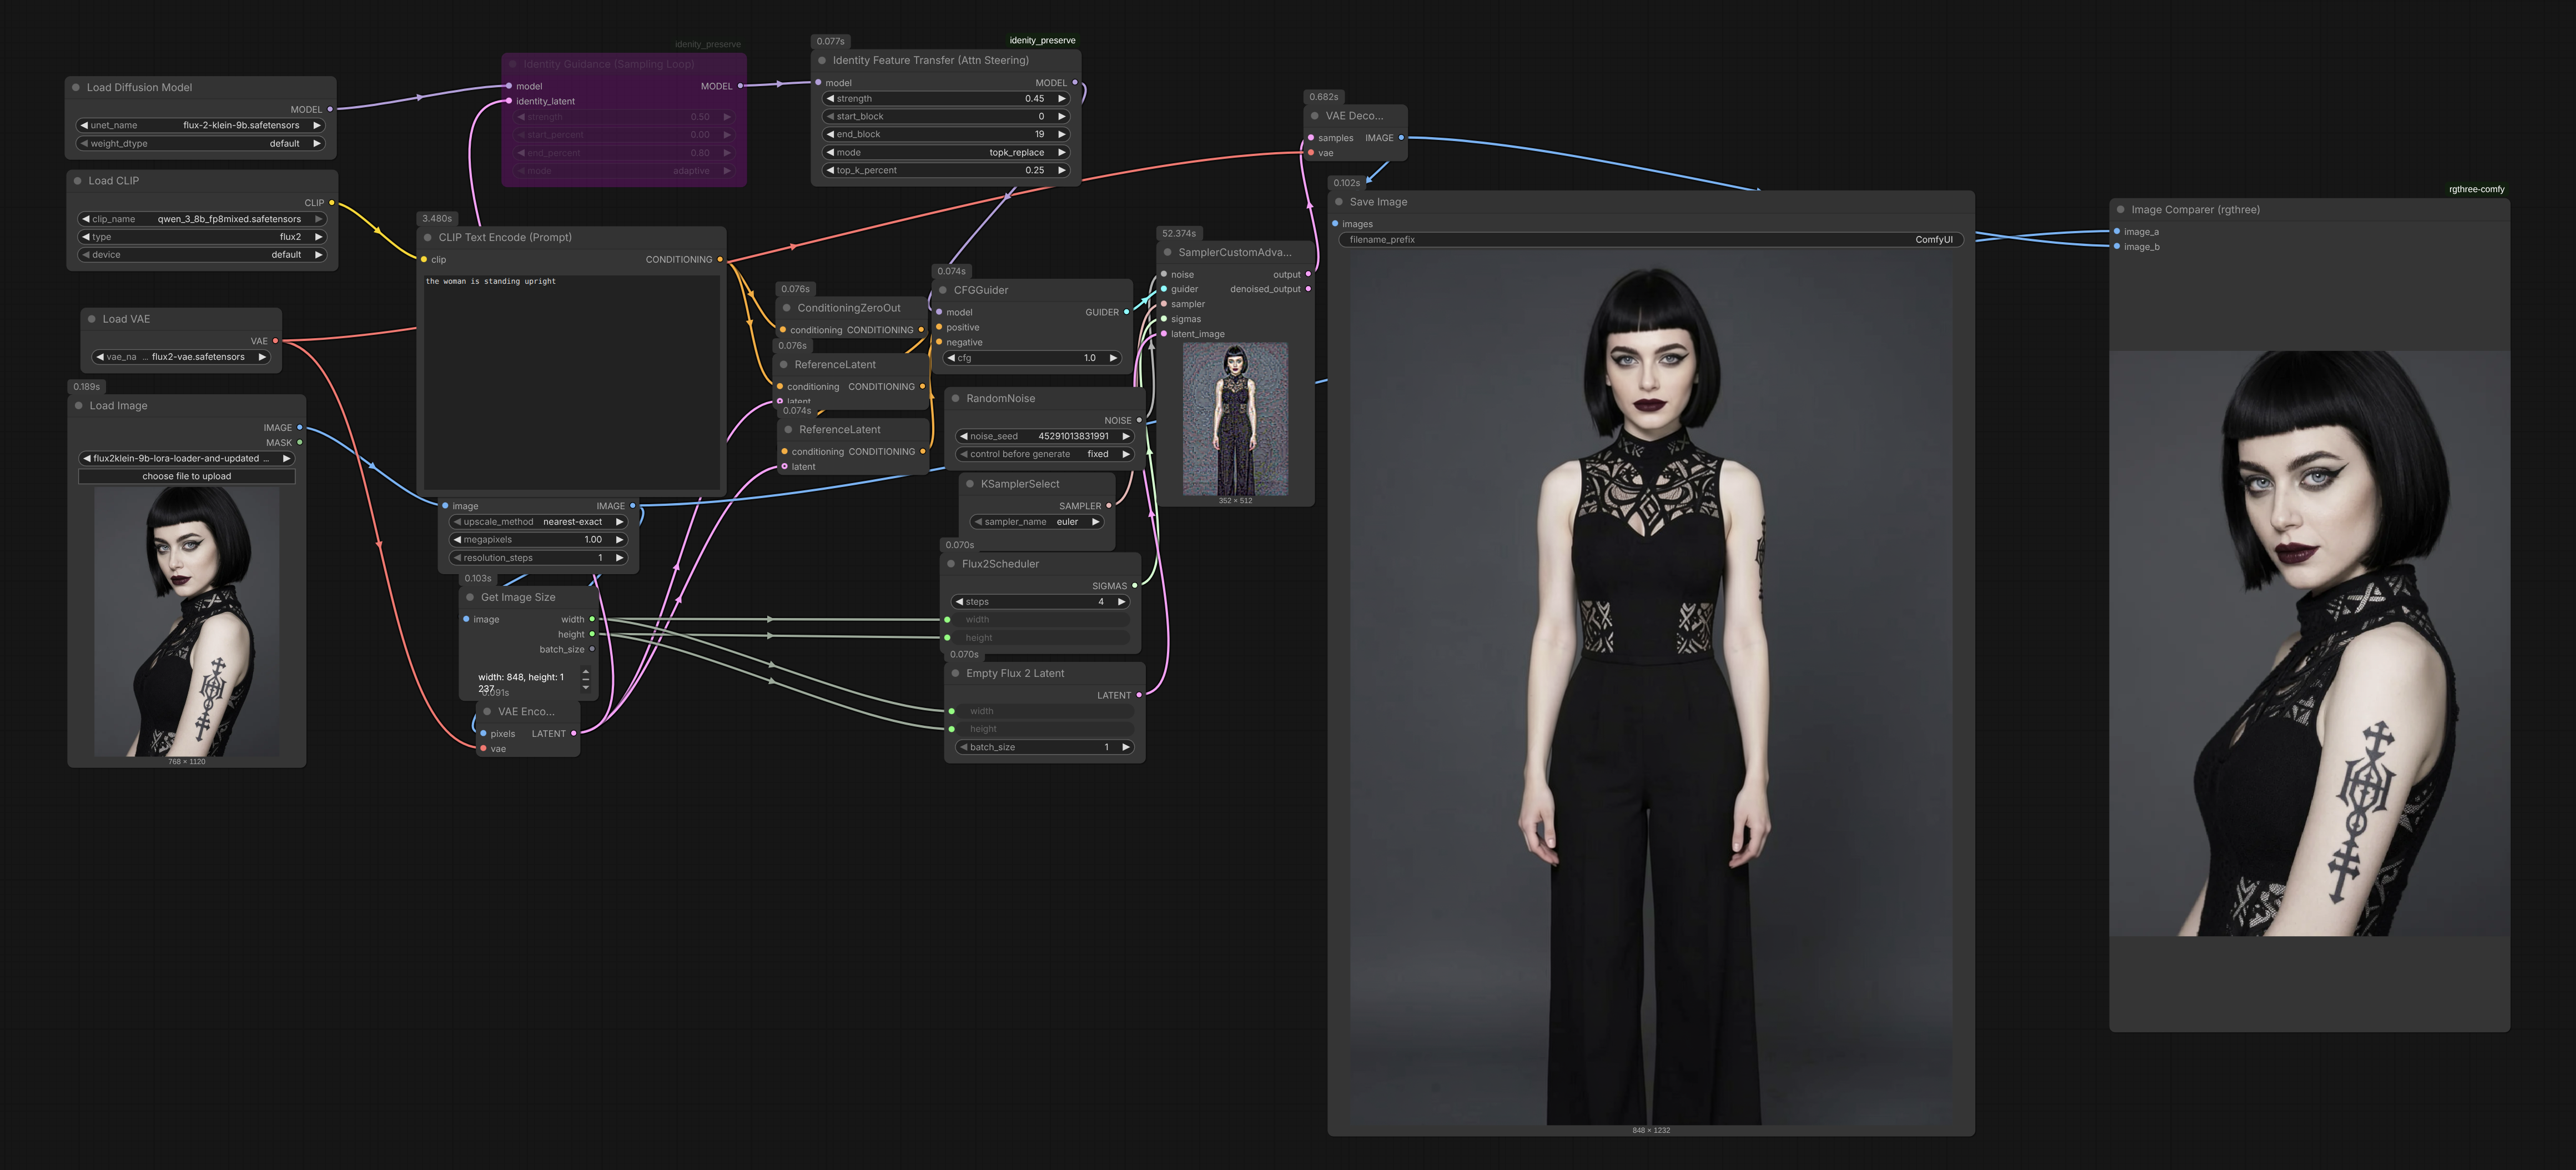The width and height of the screenshot is (2576, 1170).
Task: Open the vae_name dropdown in Load VAE
Action: click(181, 357)
